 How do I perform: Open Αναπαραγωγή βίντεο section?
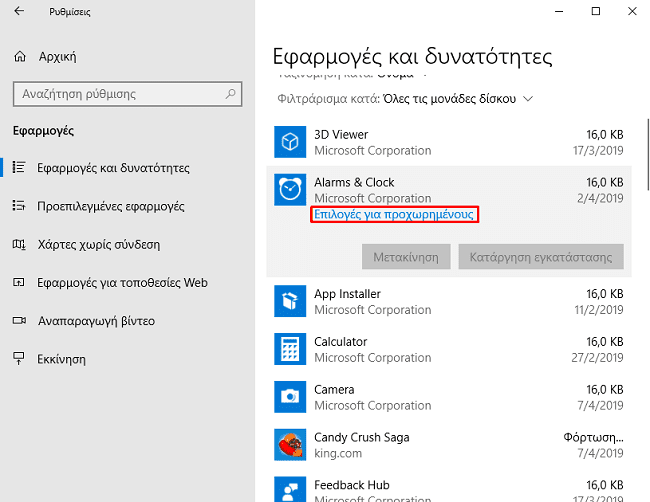click(96, 321)
